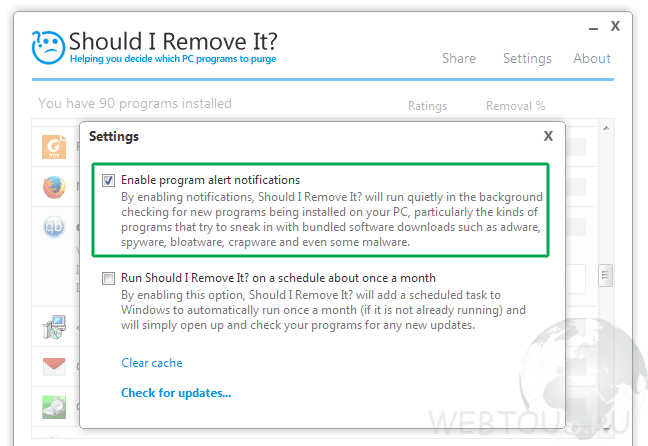Click the sad face app logo

click(x=48, y=47)
